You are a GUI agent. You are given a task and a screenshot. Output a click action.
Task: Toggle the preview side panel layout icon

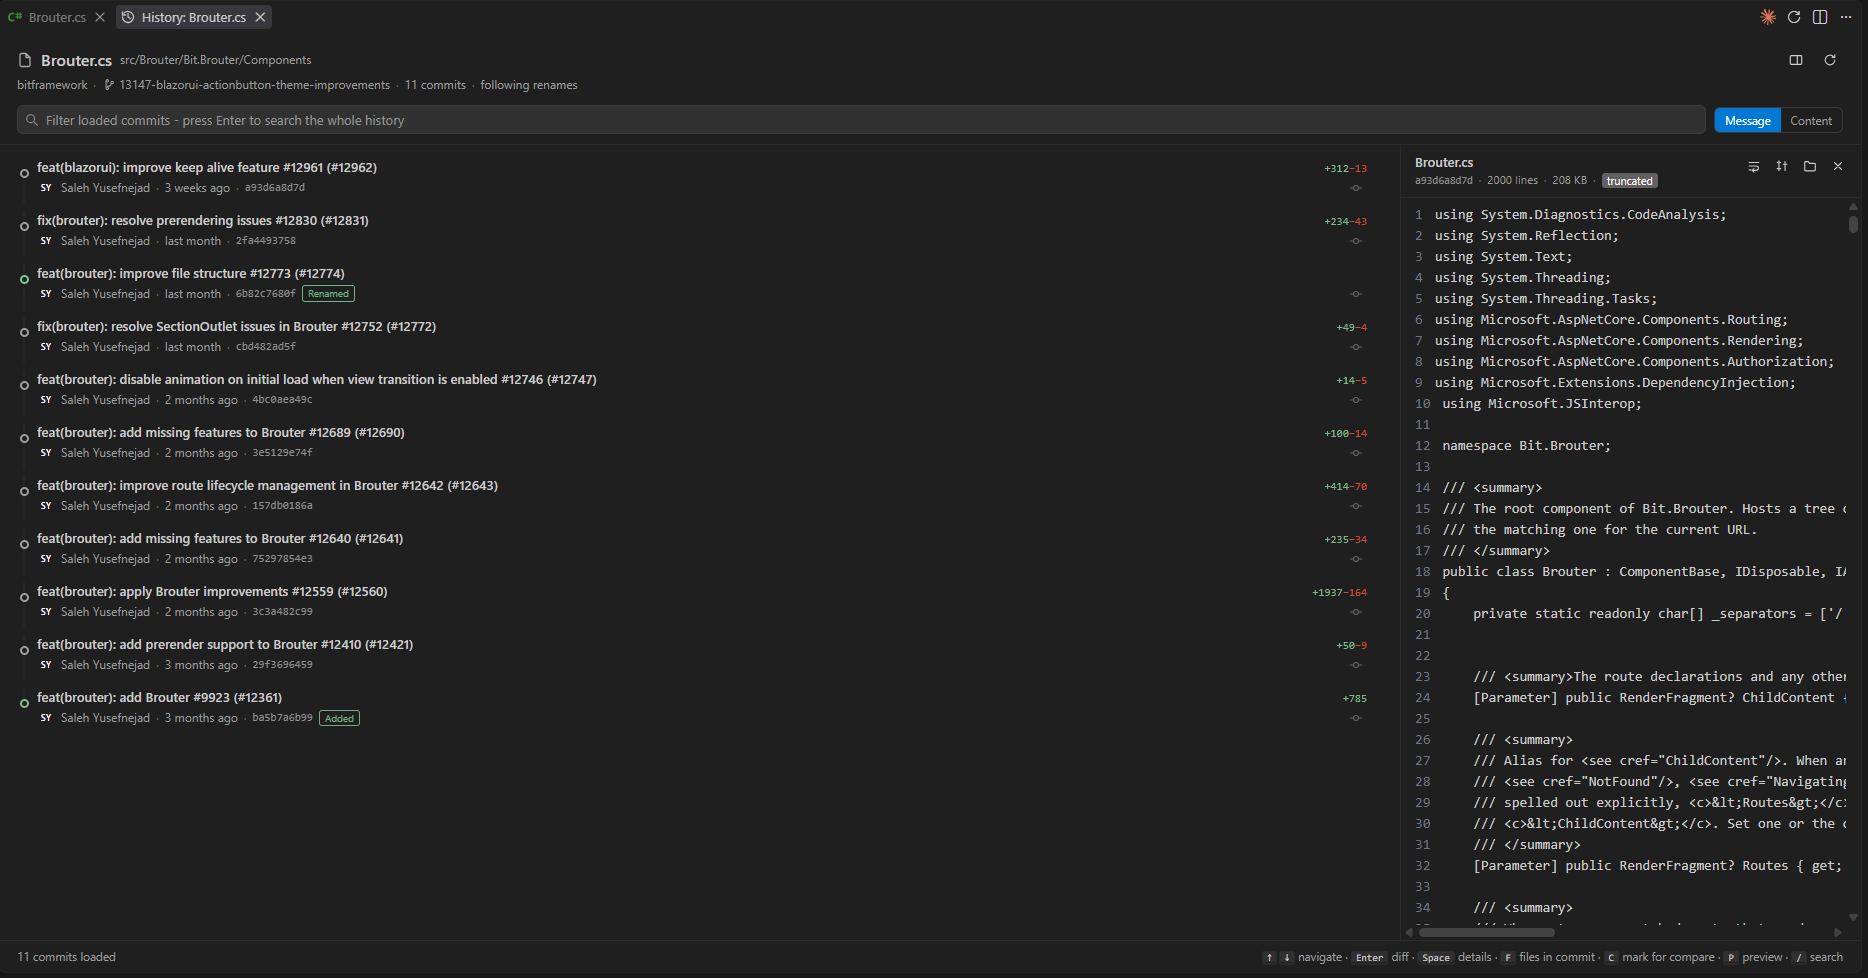pos(1796,60)
